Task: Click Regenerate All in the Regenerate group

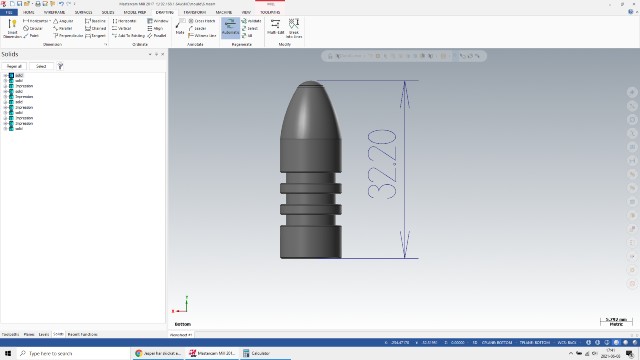Action: [247, 36]
